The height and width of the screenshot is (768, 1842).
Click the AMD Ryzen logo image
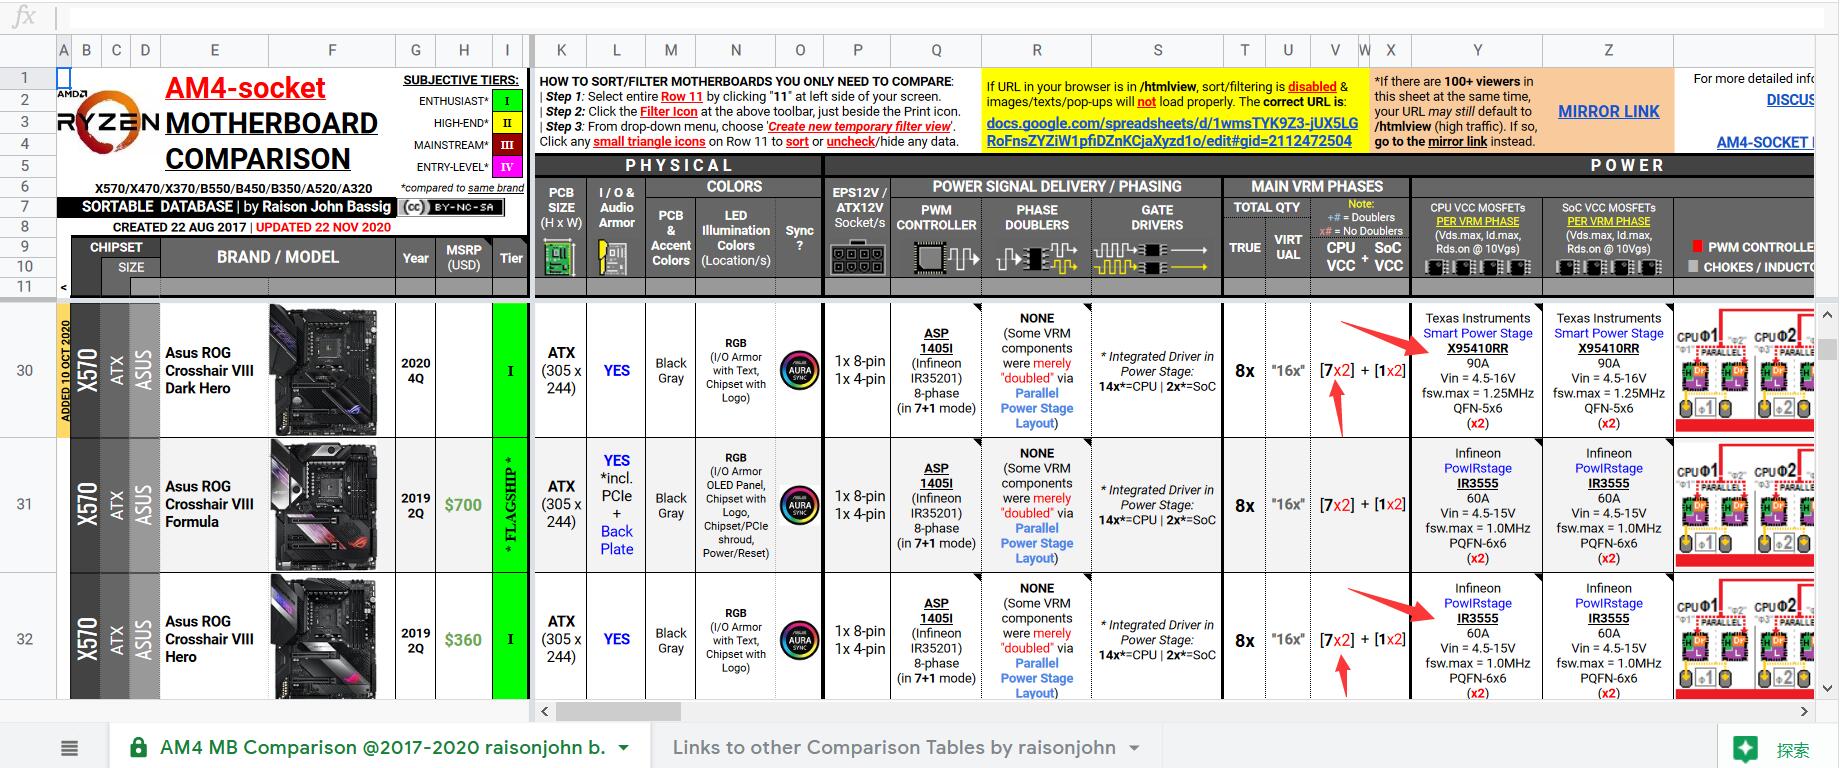108,124
